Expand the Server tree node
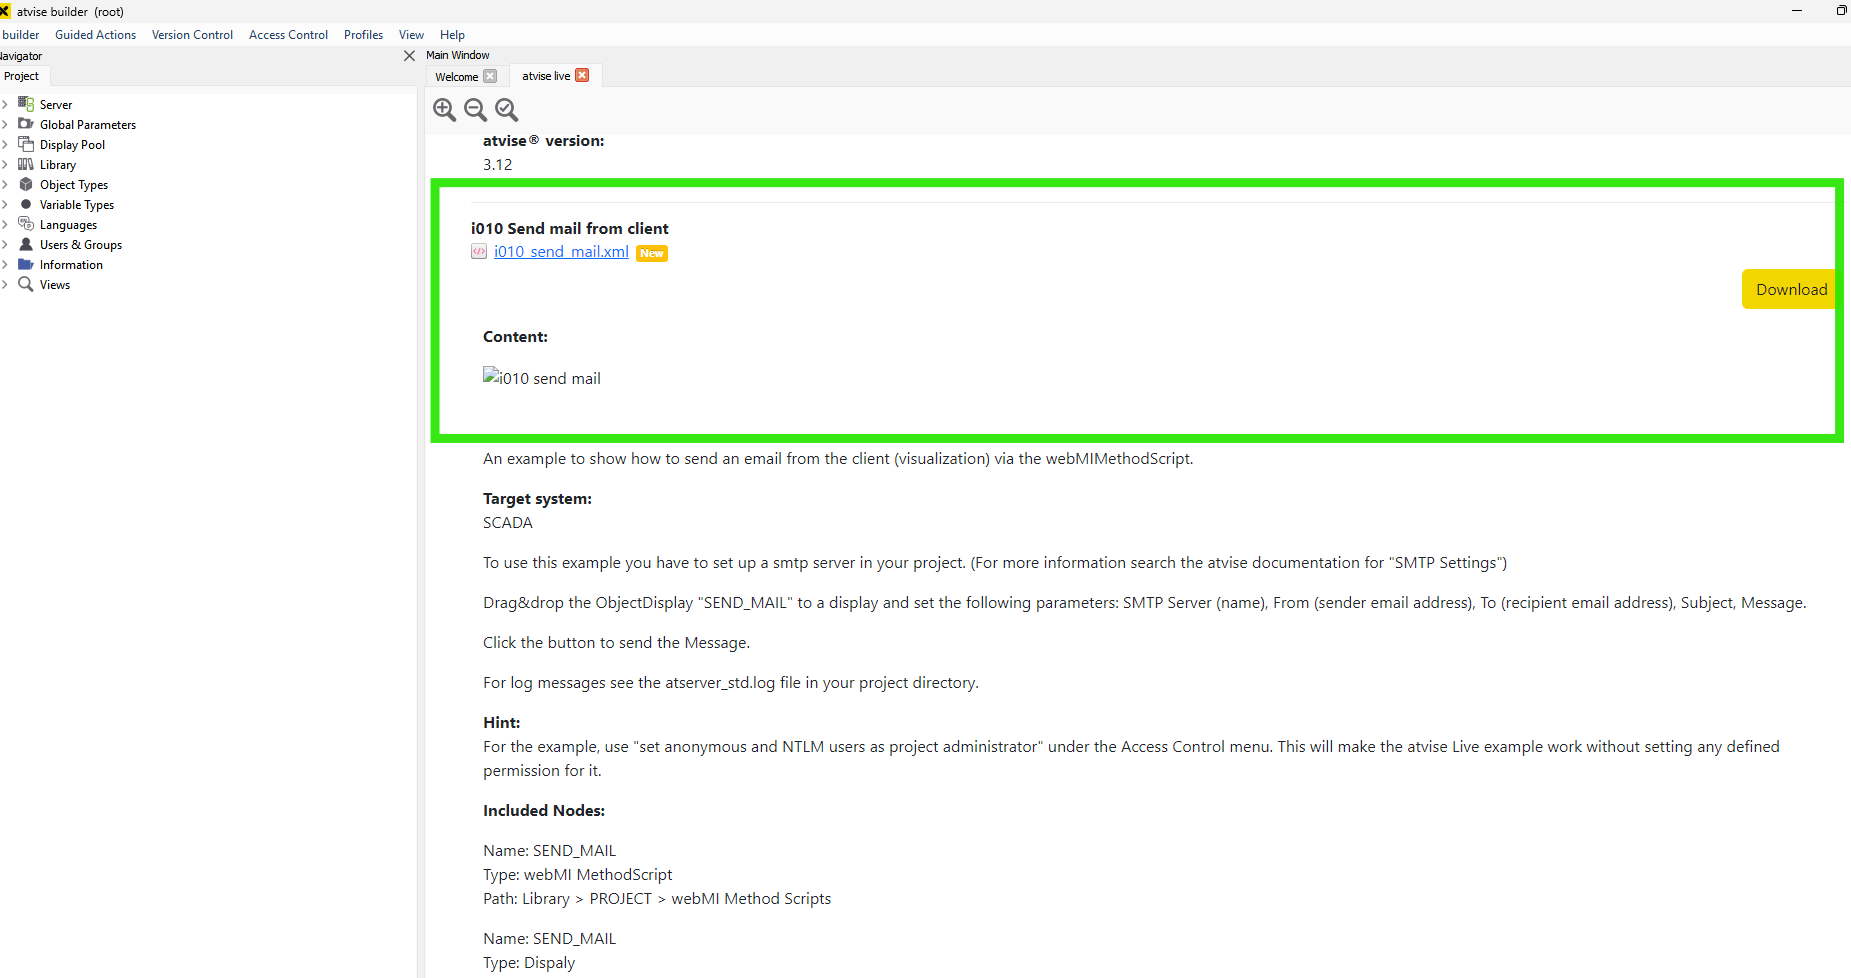Screen dimensions: 1851x978 (x=5, y=104)
